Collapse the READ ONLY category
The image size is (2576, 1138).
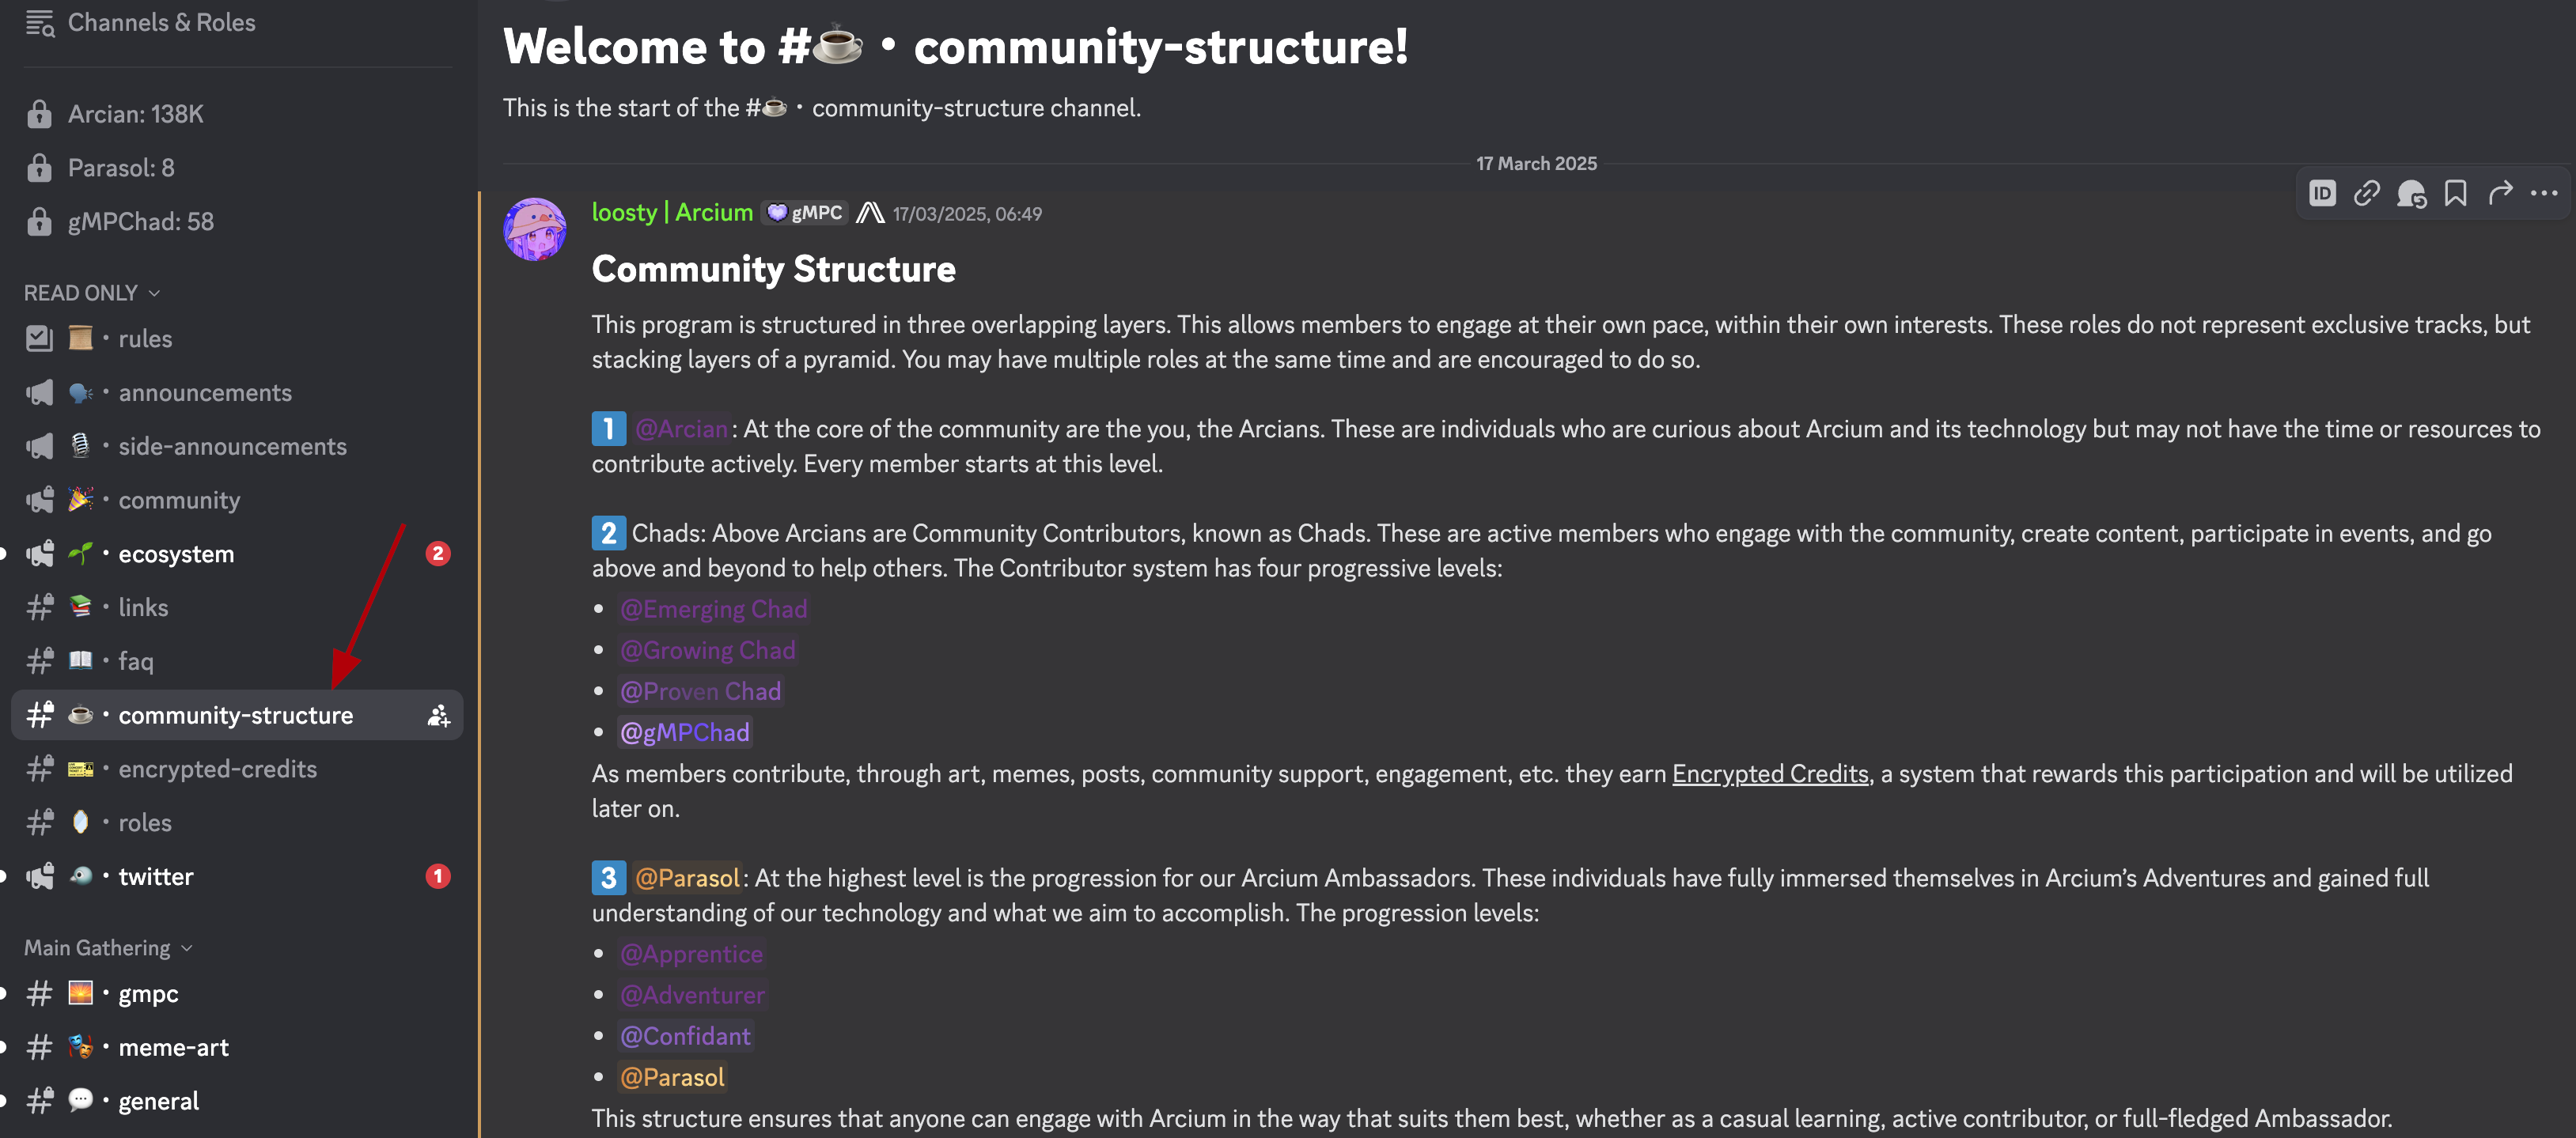pyautogui.click(x=91, y=293)
